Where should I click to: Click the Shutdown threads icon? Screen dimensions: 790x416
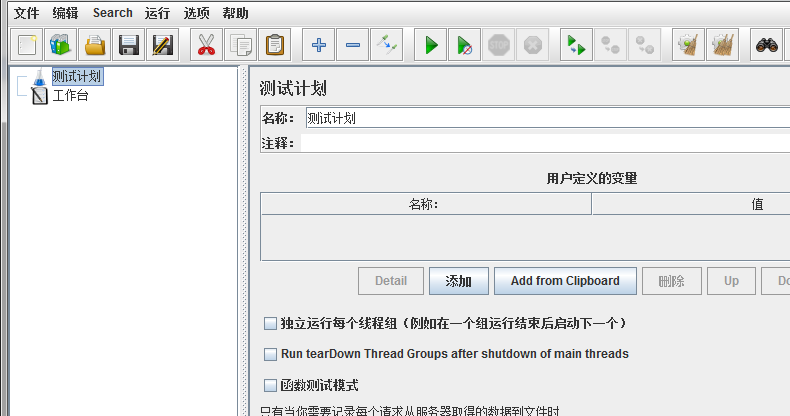pyautogui.click(x=533, y=45)
